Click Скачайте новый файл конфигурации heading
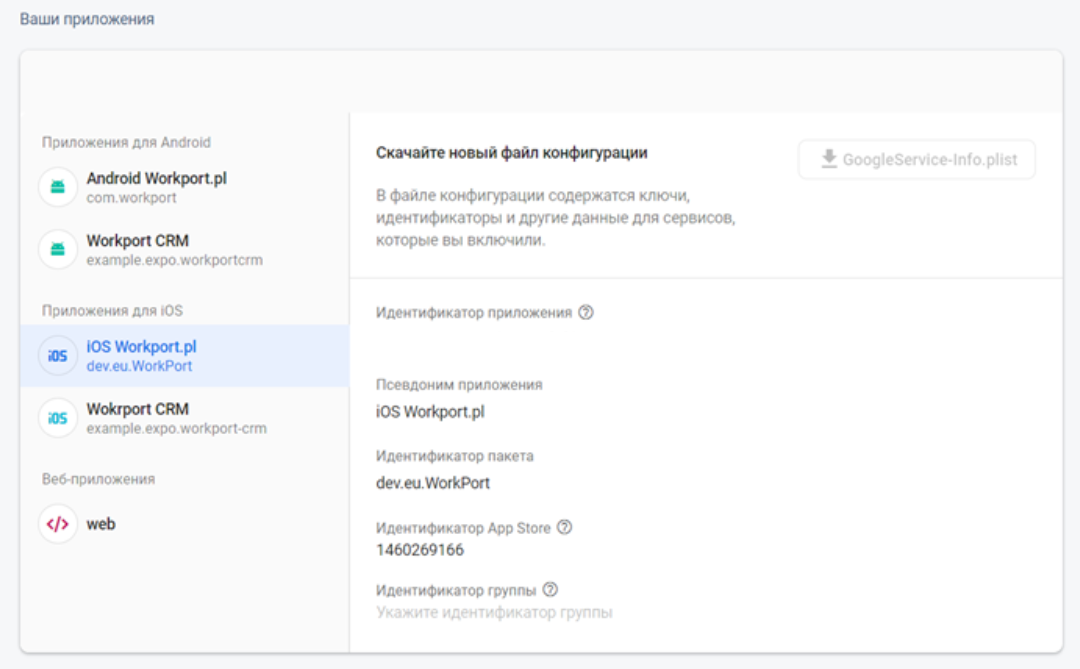The width and height of the screenshot is (1080, 669). pyautogui.click(x=512, y=153)
